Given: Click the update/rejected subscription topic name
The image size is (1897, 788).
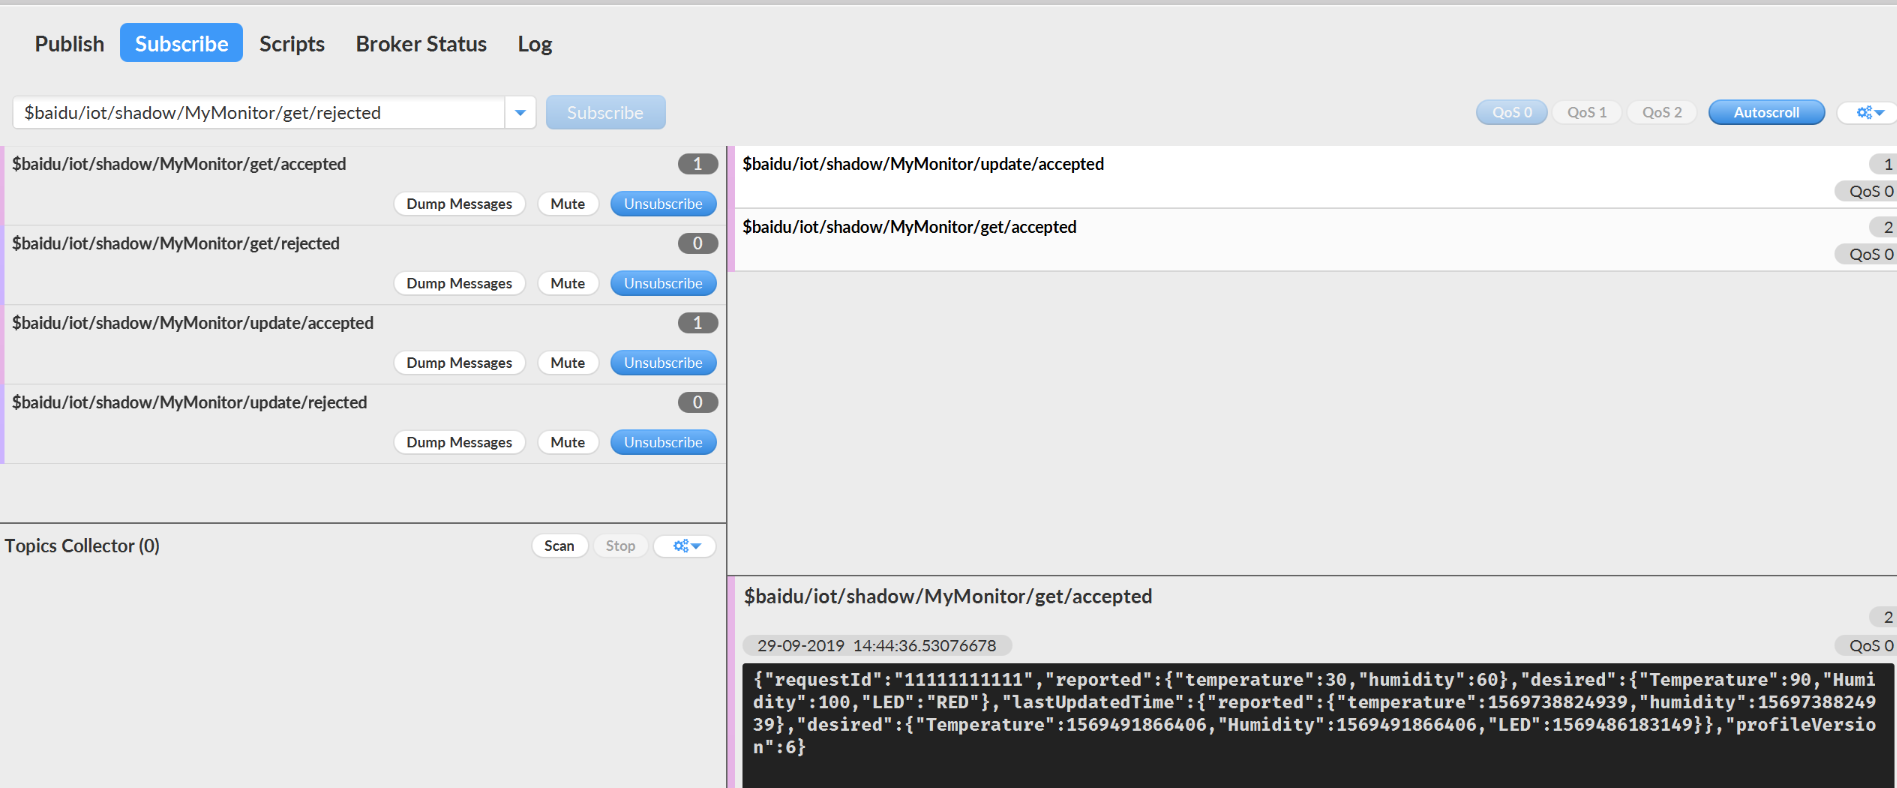Looking at the screenshot, I should tap(190, 402).
